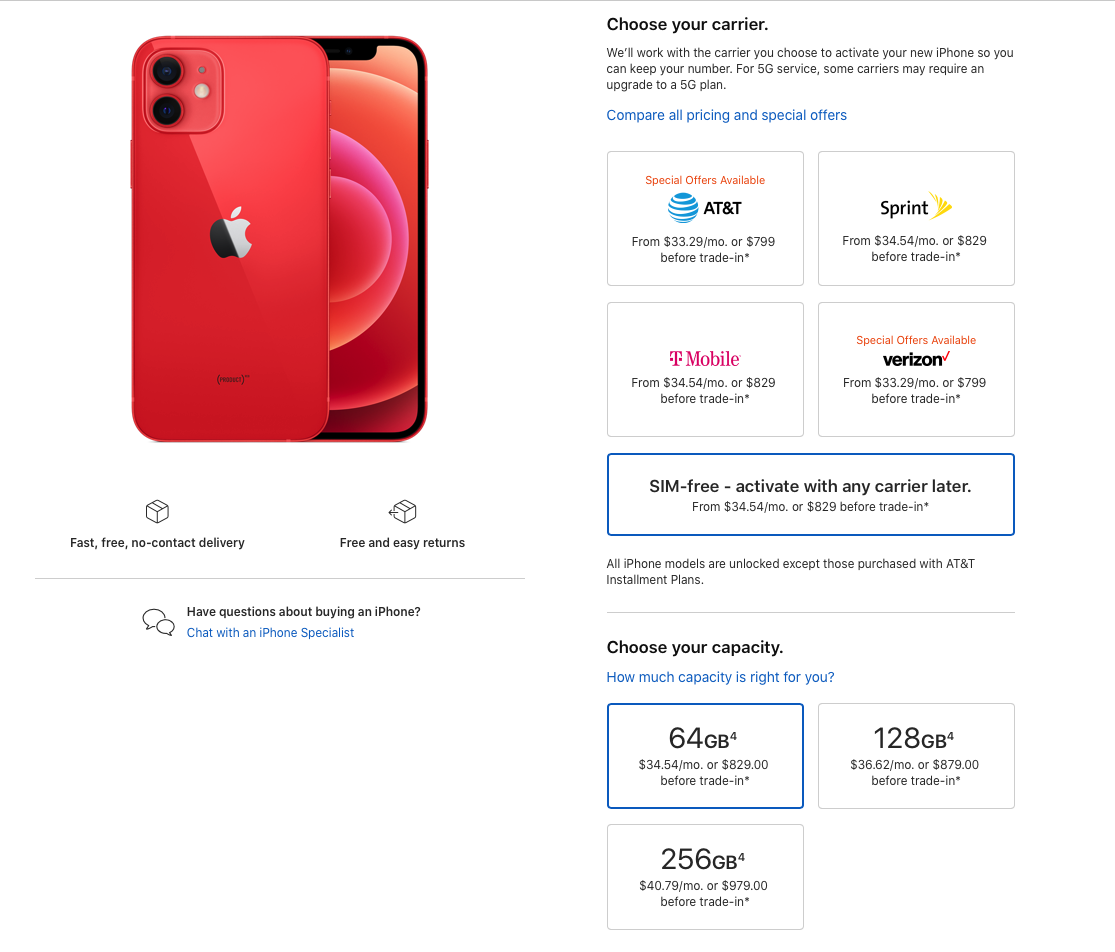Open How much capacity is right link
The width and height of the screenshot is (1115, 952).
tap(720, 677)
